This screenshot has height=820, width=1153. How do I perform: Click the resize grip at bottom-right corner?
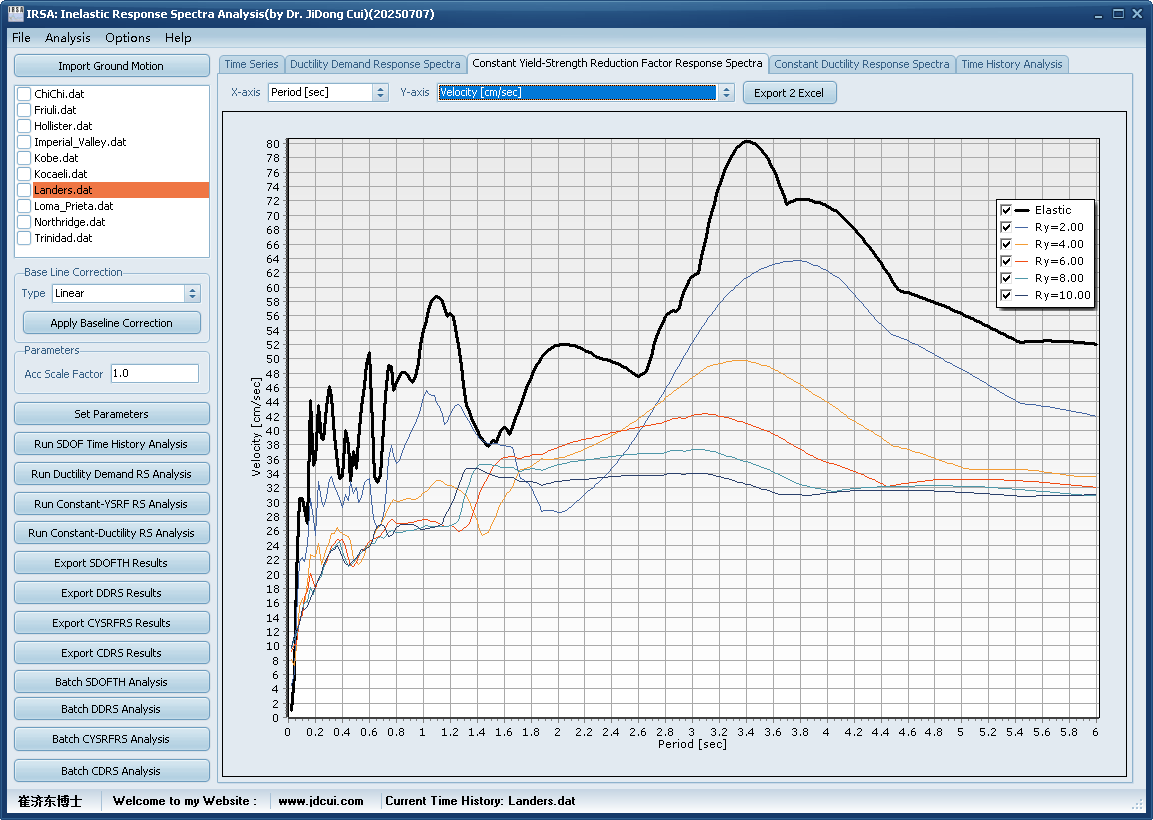(x=1138, y=803)
